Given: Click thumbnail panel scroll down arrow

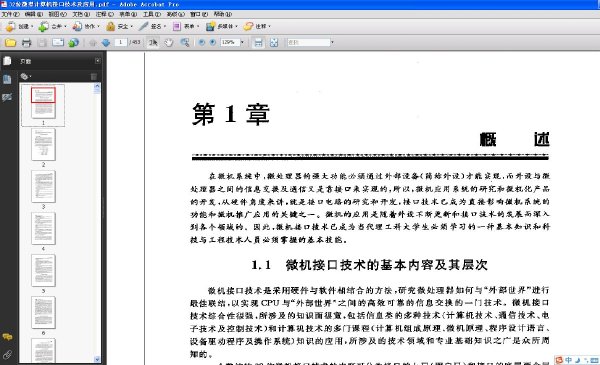Looking at the screenshot, I should tap(97, 359).
